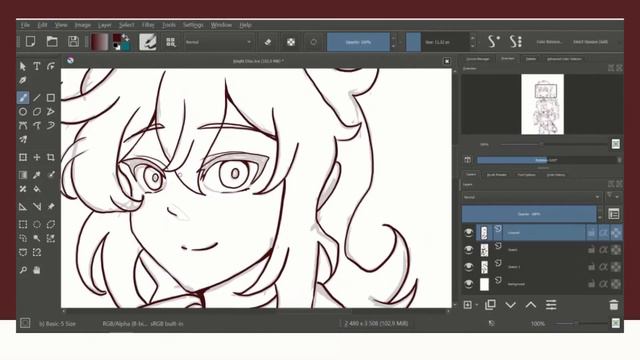Click the canvas rotation slider

[547, 160]
